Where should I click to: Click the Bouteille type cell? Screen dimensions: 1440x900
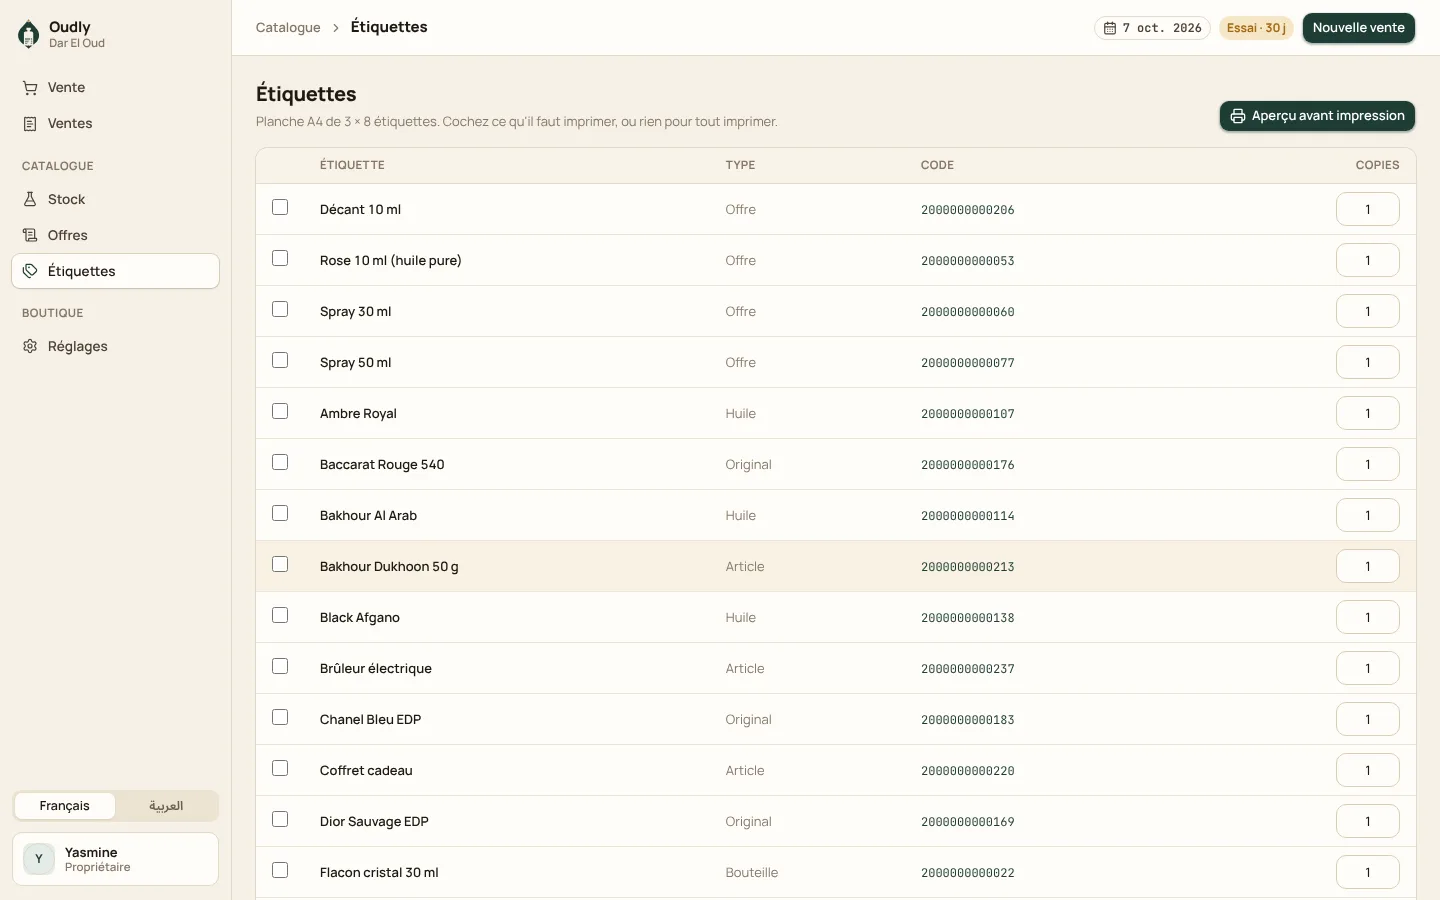[x=752, y=873]
